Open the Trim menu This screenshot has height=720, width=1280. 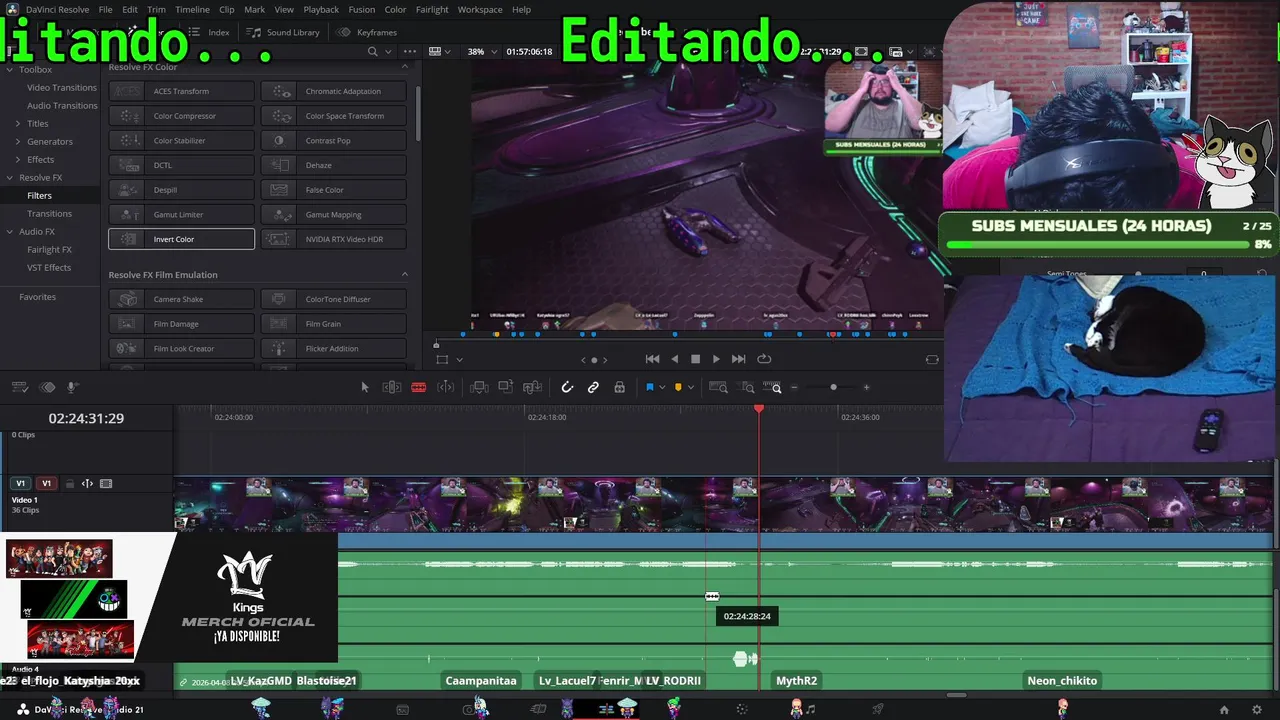[x=156, y=9]
